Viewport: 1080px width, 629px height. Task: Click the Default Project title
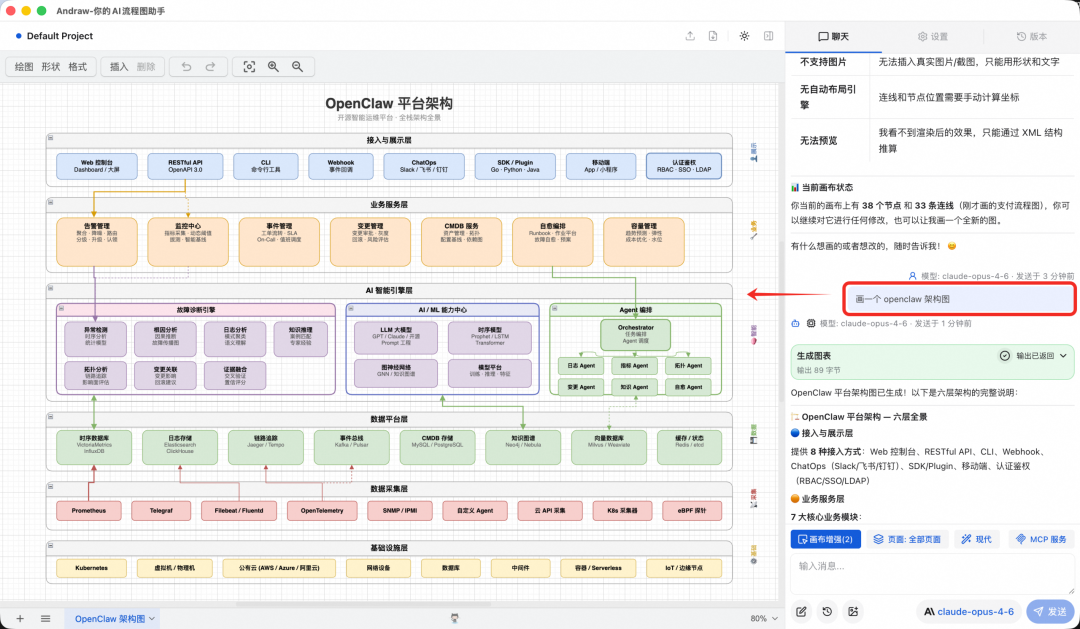coord(59,36)
